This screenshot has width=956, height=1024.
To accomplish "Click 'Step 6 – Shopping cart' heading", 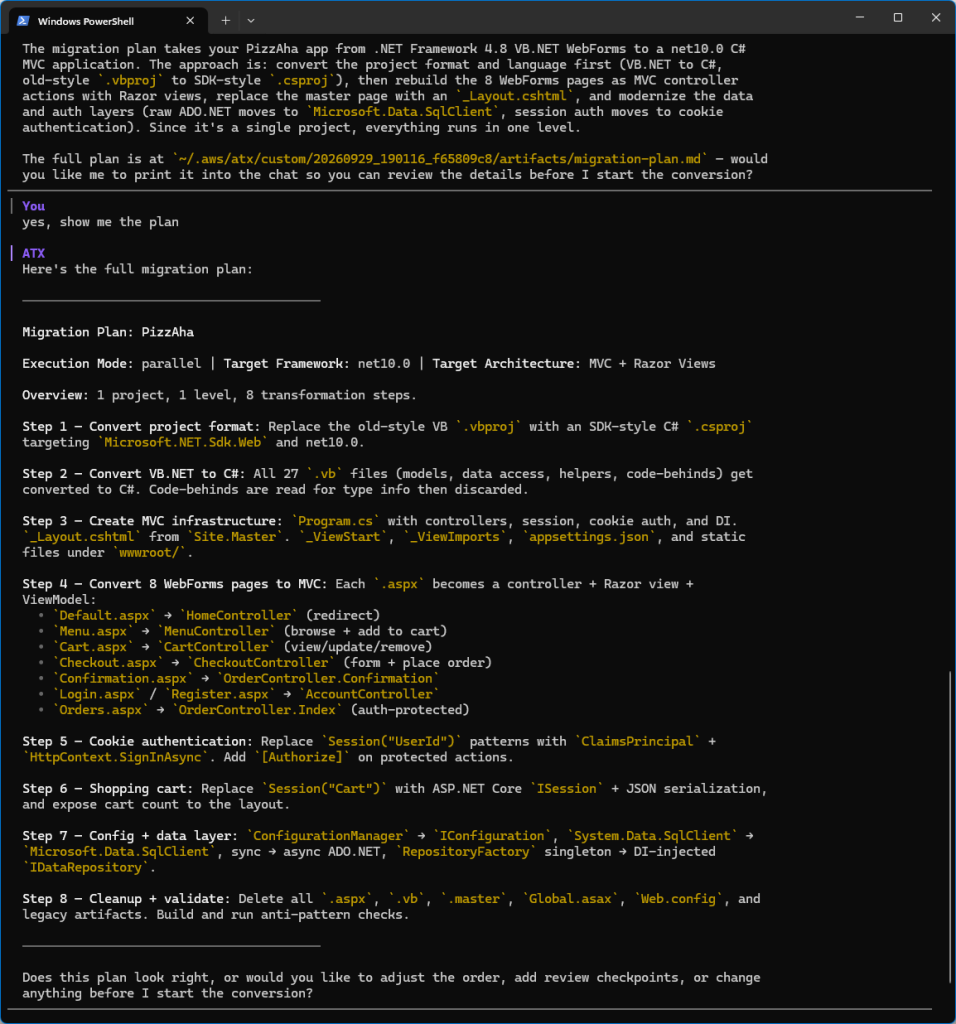I will point(108,789).
